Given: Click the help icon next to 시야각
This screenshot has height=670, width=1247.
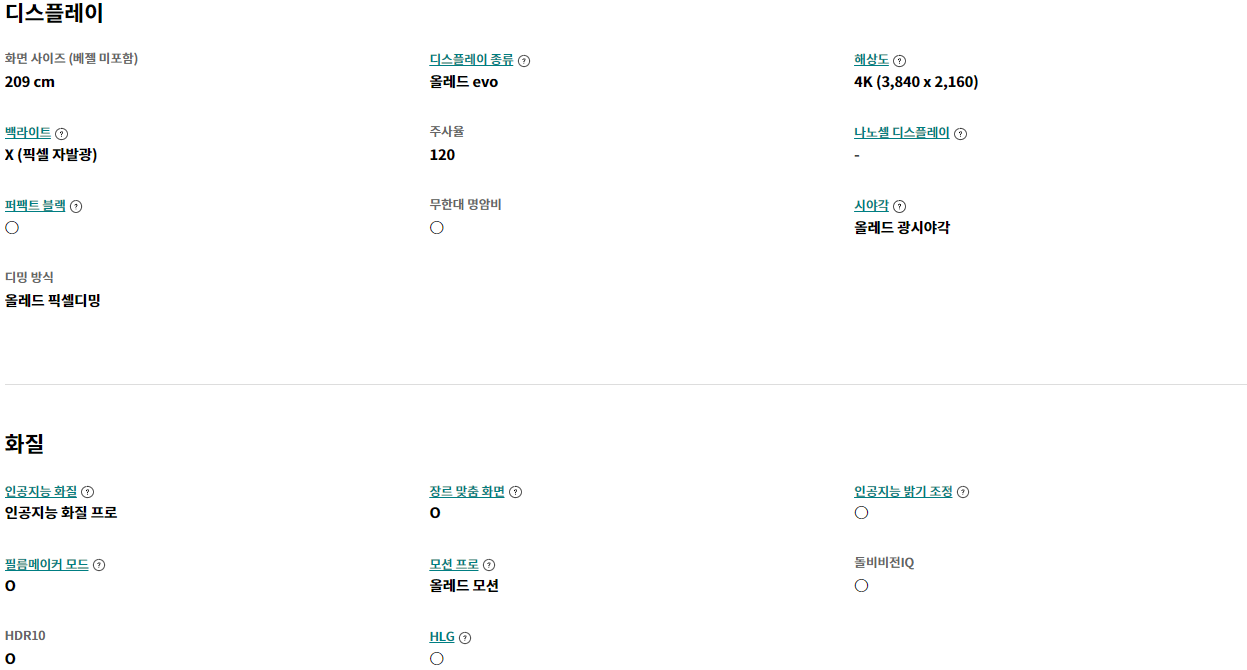Looking at the screenshot, I should pos(899,207).
